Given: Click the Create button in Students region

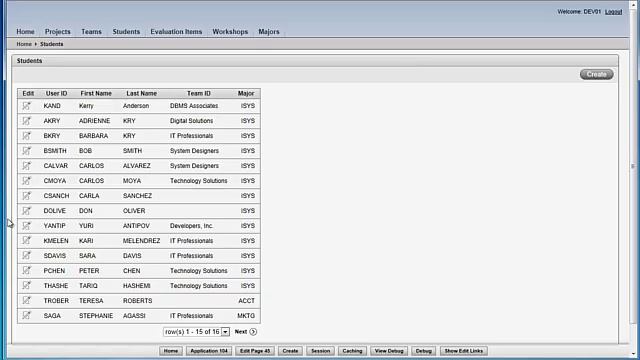Looking at the screenshot, I should pos(596,74).
